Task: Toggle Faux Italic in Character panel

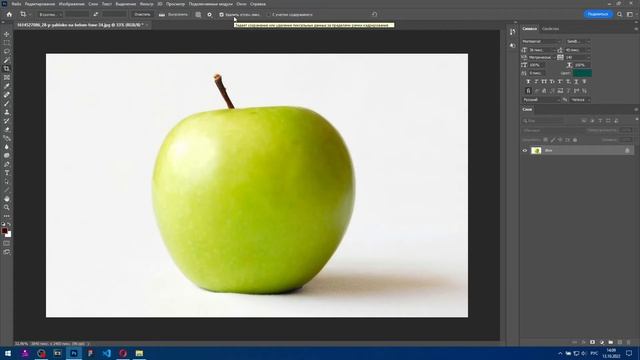Action: [x=536, y=82]
